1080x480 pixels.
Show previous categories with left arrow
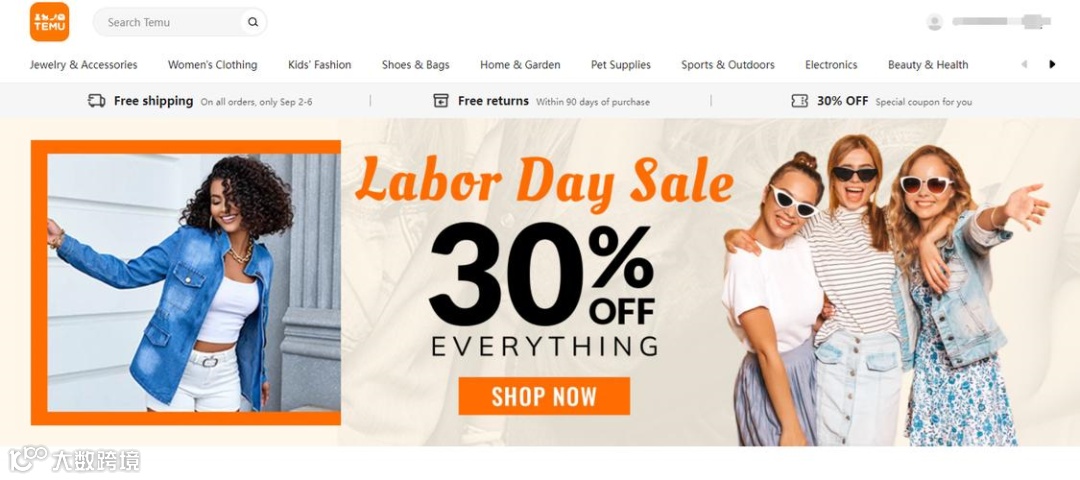point(1024,65)
